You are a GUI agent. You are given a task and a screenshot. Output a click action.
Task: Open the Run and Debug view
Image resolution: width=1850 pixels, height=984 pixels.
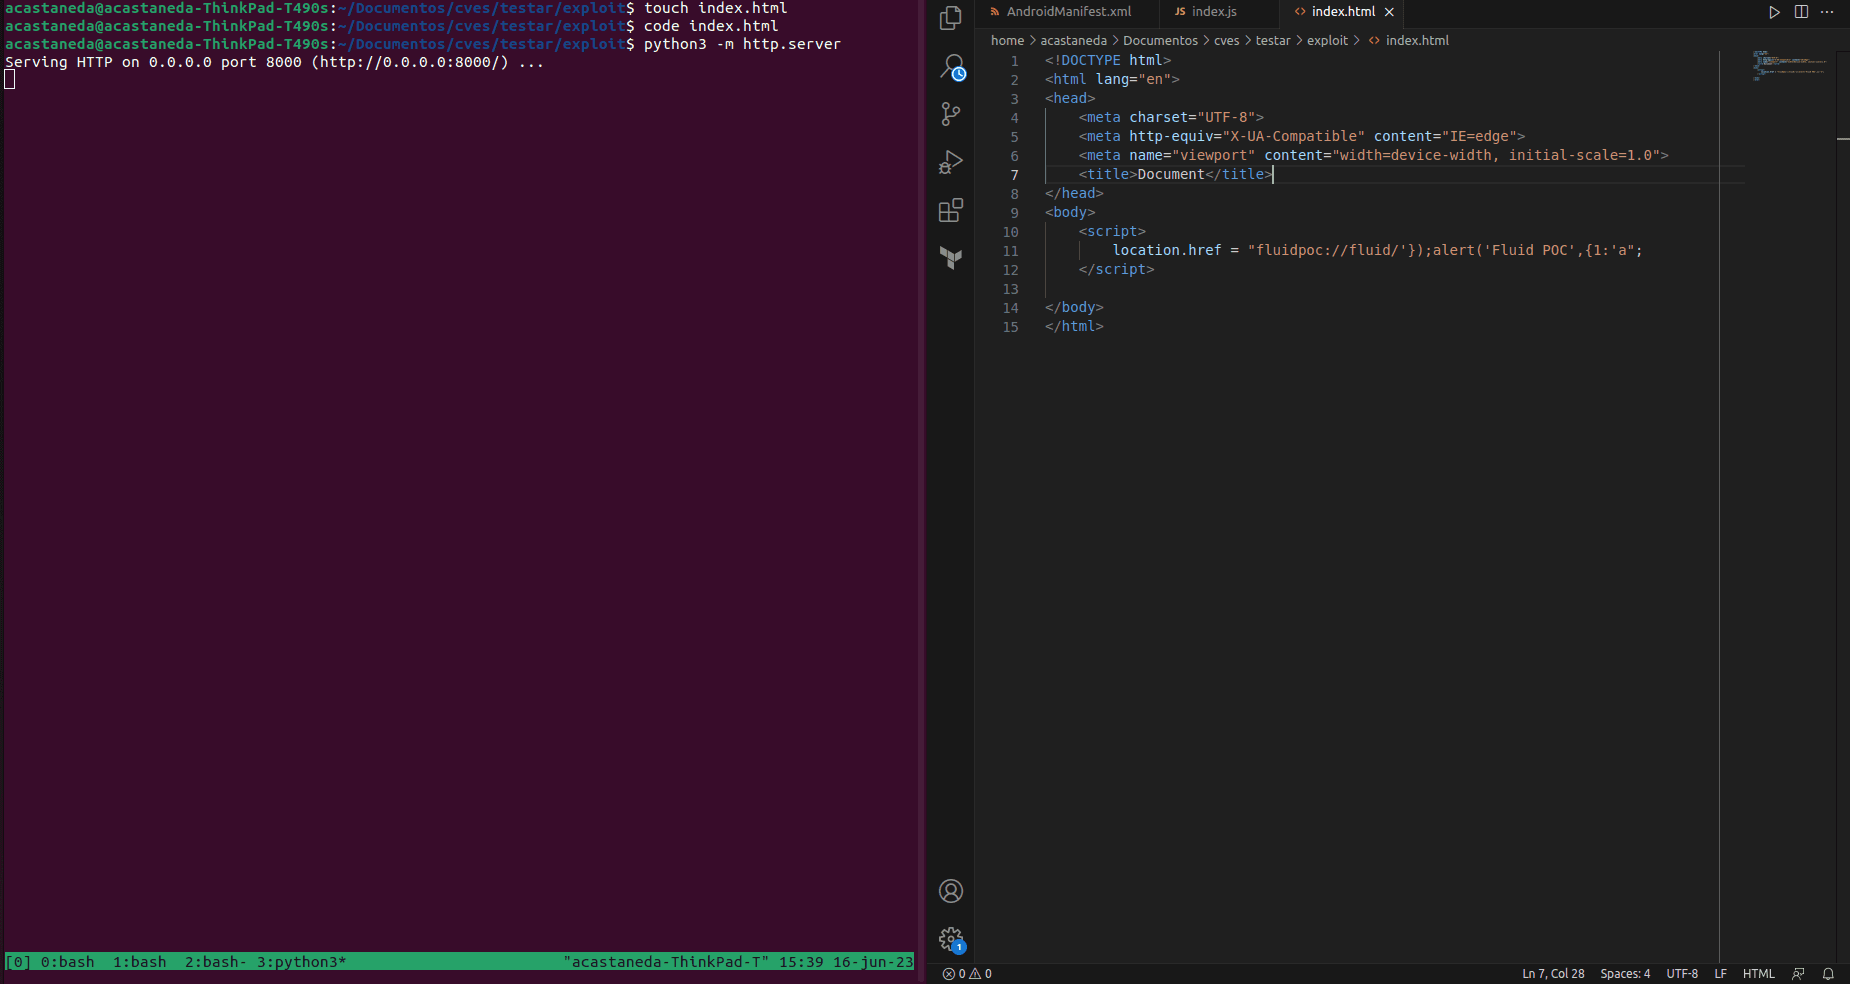click(x=951, y=162)
